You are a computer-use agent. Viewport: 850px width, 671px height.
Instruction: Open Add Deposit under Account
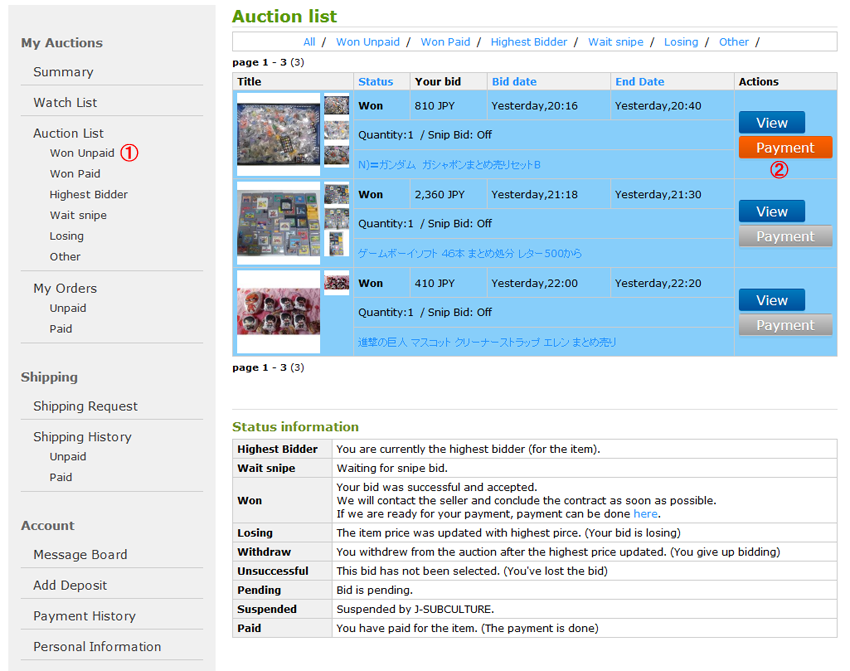70,585
